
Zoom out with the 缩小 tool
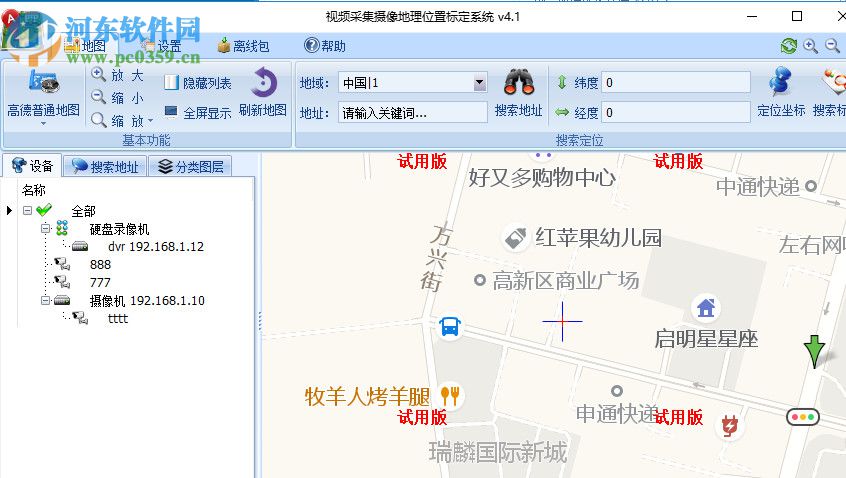[x=118, y=98]
